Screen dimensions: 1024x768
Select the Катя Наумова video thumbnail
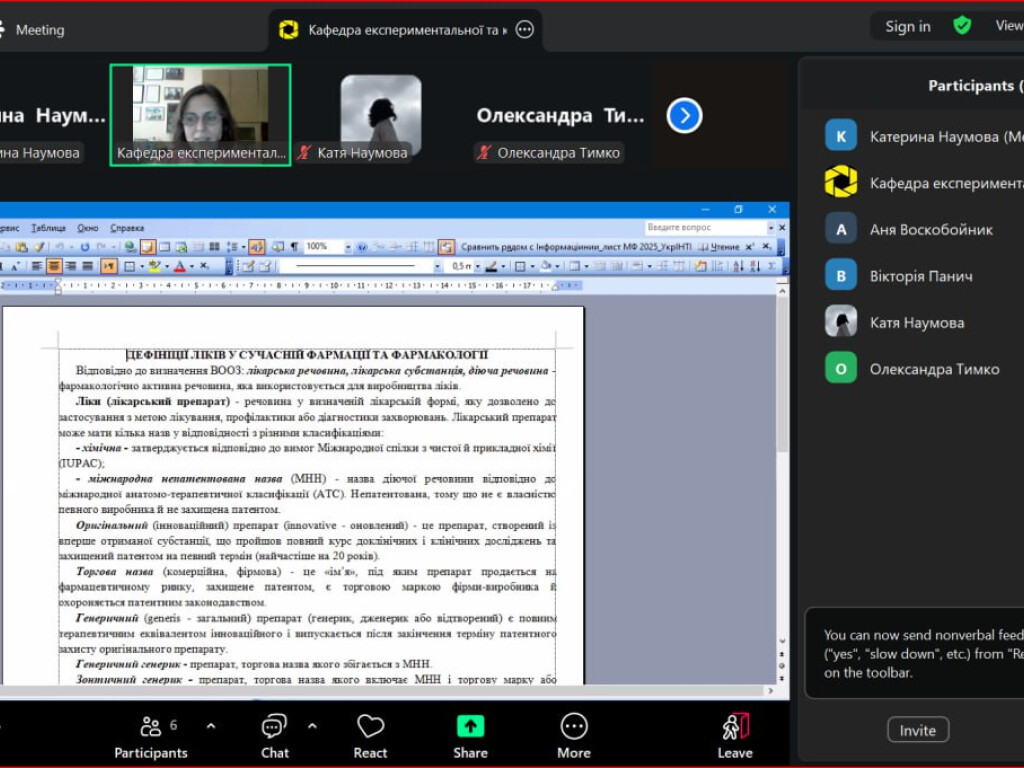pos(380,115)
